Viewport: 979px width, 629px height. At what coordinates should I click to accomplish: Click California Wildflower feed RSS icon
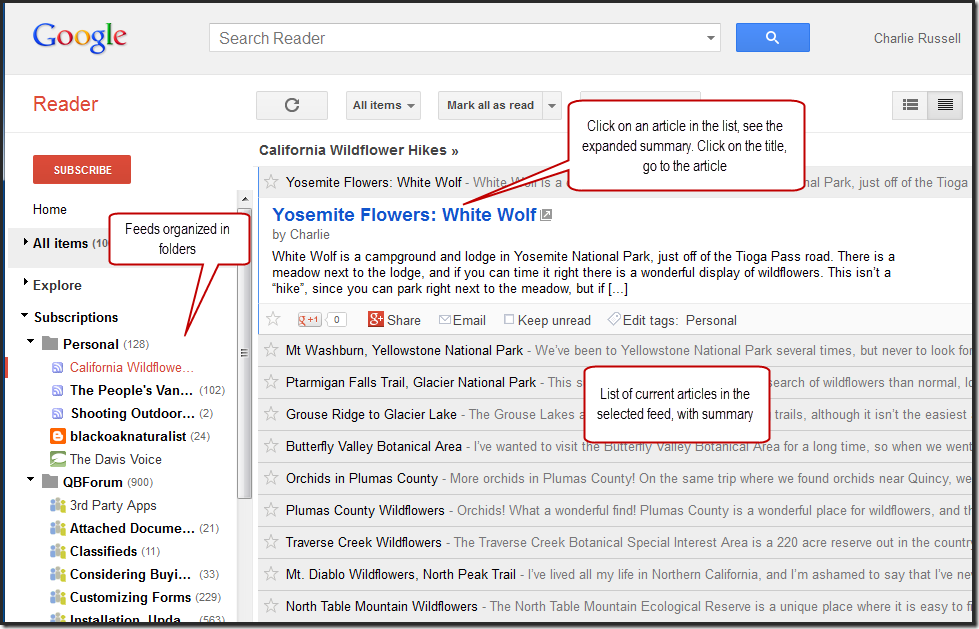[x=57, y=367]
